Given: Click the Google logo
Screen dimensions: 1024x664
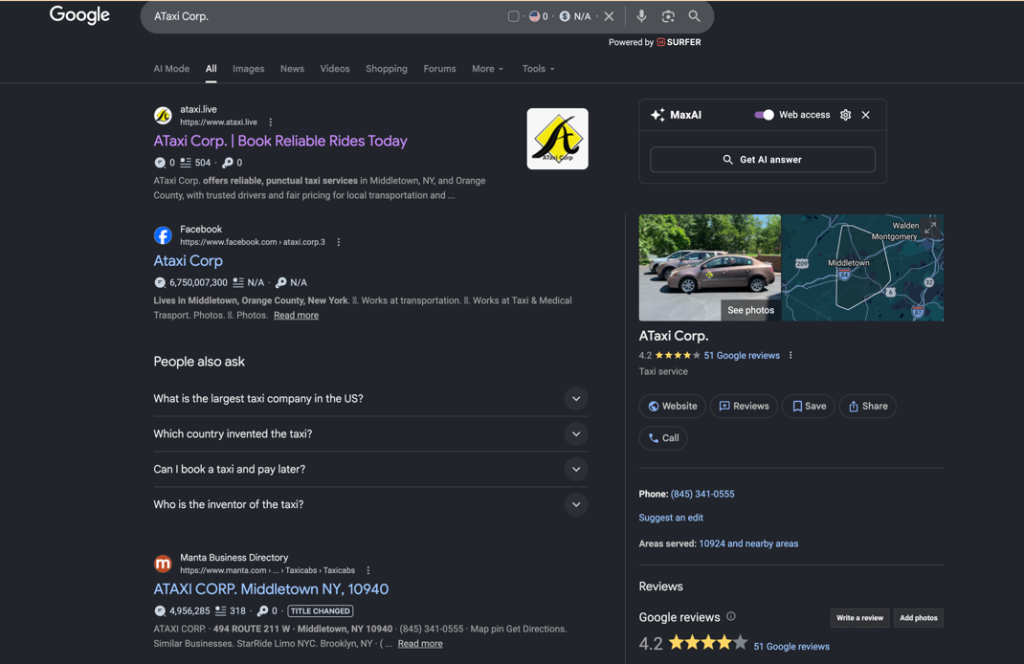Looking at the screenshot, I should [x=79, y=15].
